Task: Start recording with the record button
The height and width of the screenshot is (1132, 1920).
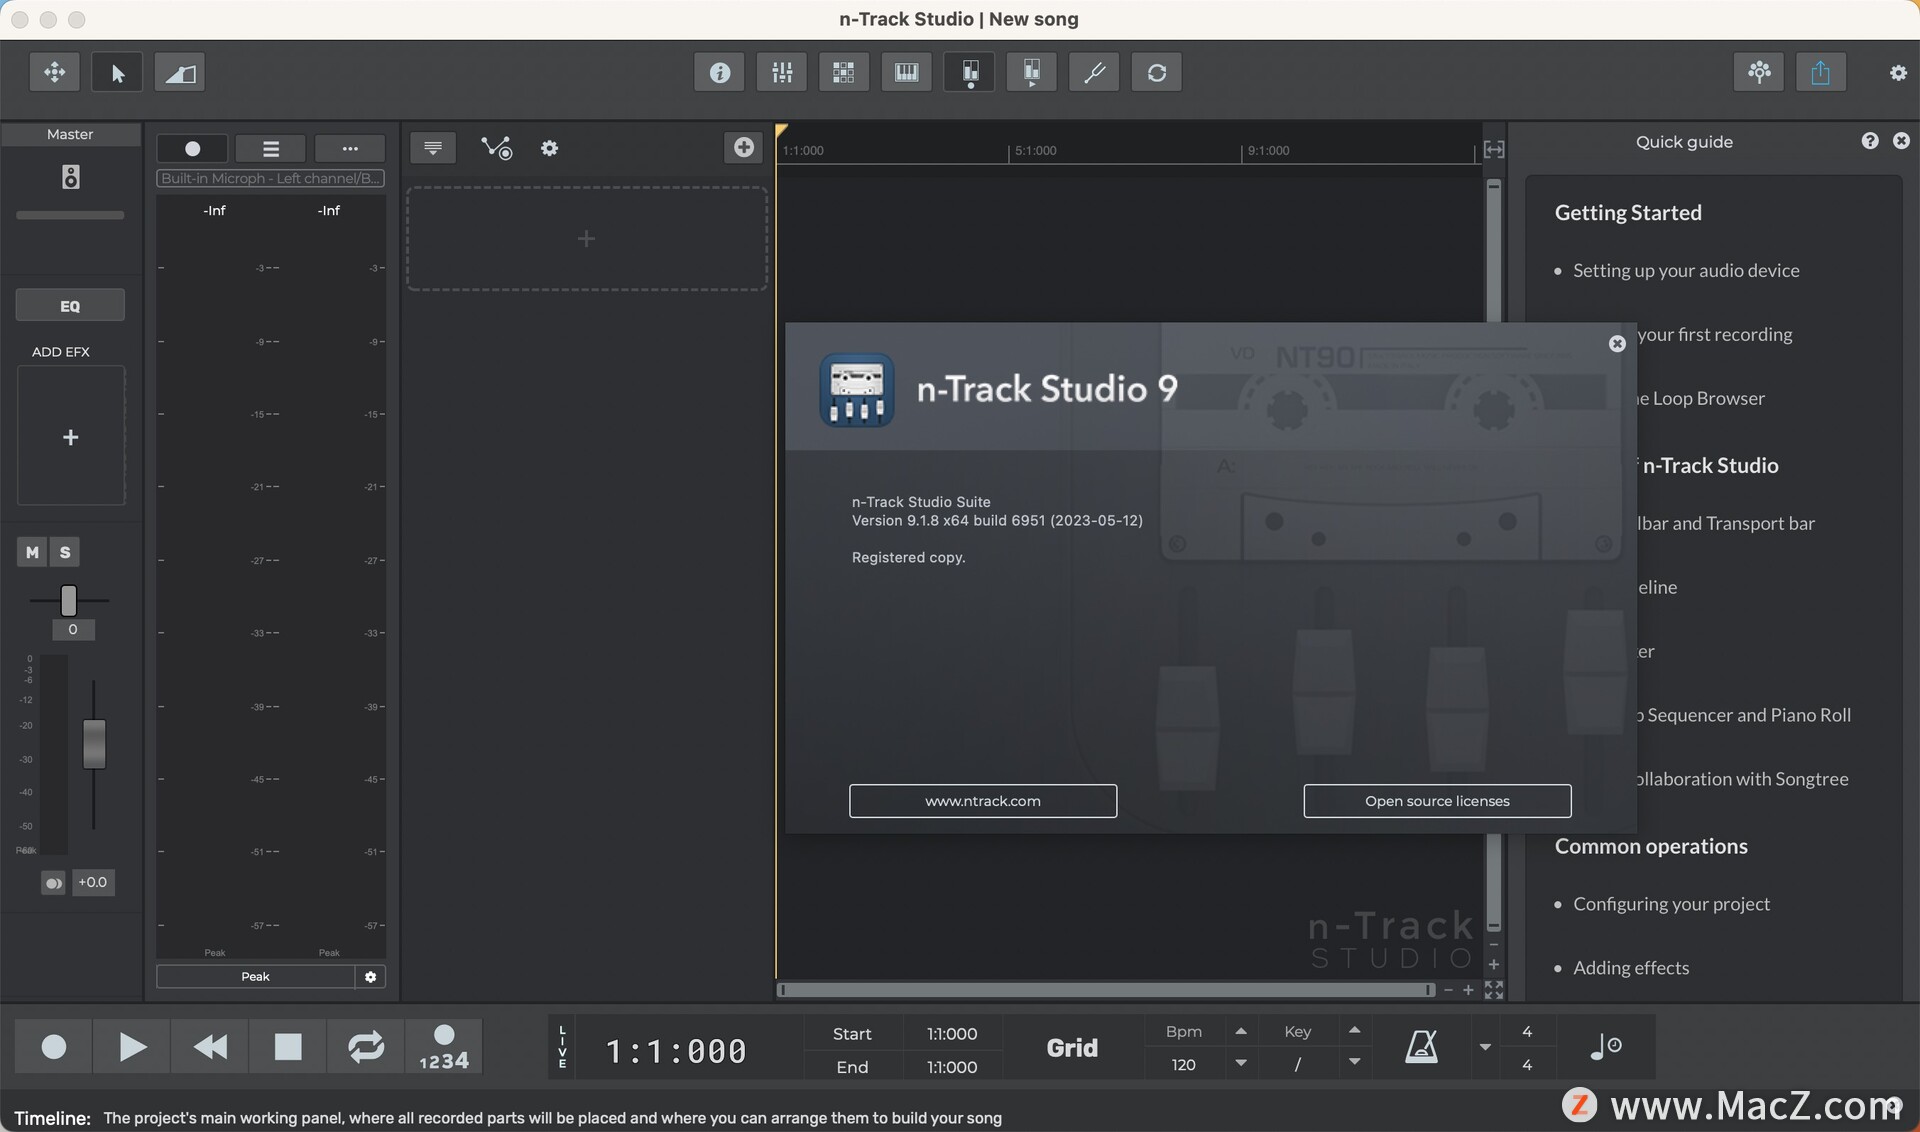Action: click(53, 1047)
